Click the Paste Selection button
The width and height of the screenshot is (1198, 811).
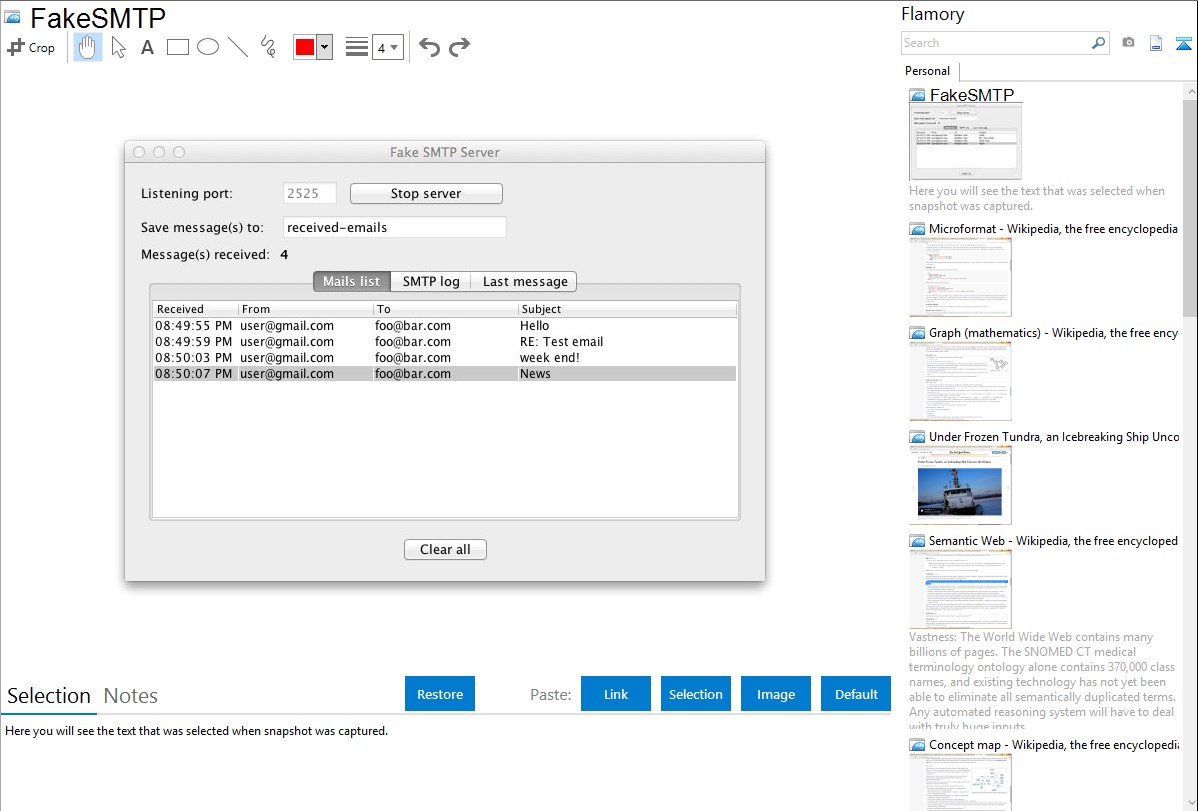coord(695,694)
